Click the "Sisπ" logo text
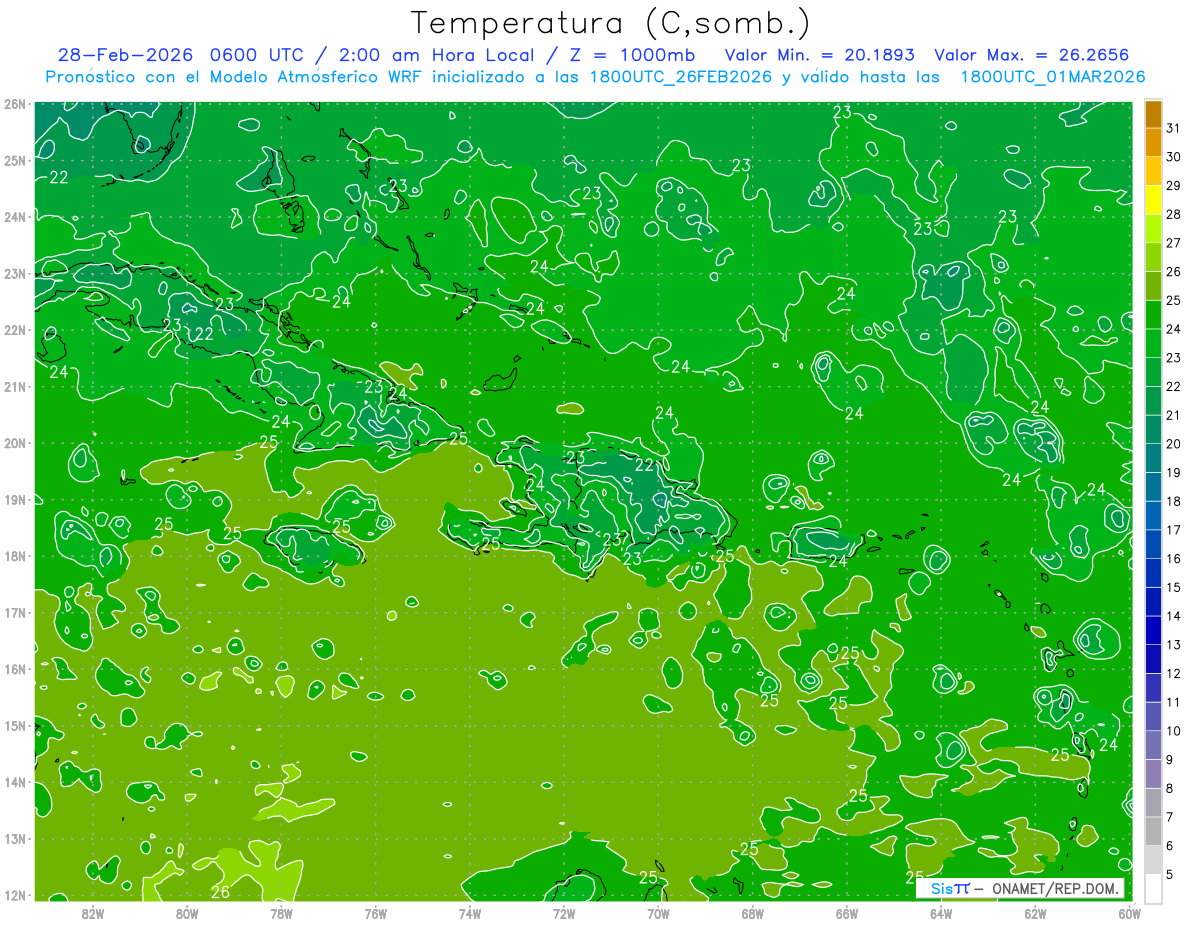The height and width of the screenshot is (927, 1200). [949, 889]
